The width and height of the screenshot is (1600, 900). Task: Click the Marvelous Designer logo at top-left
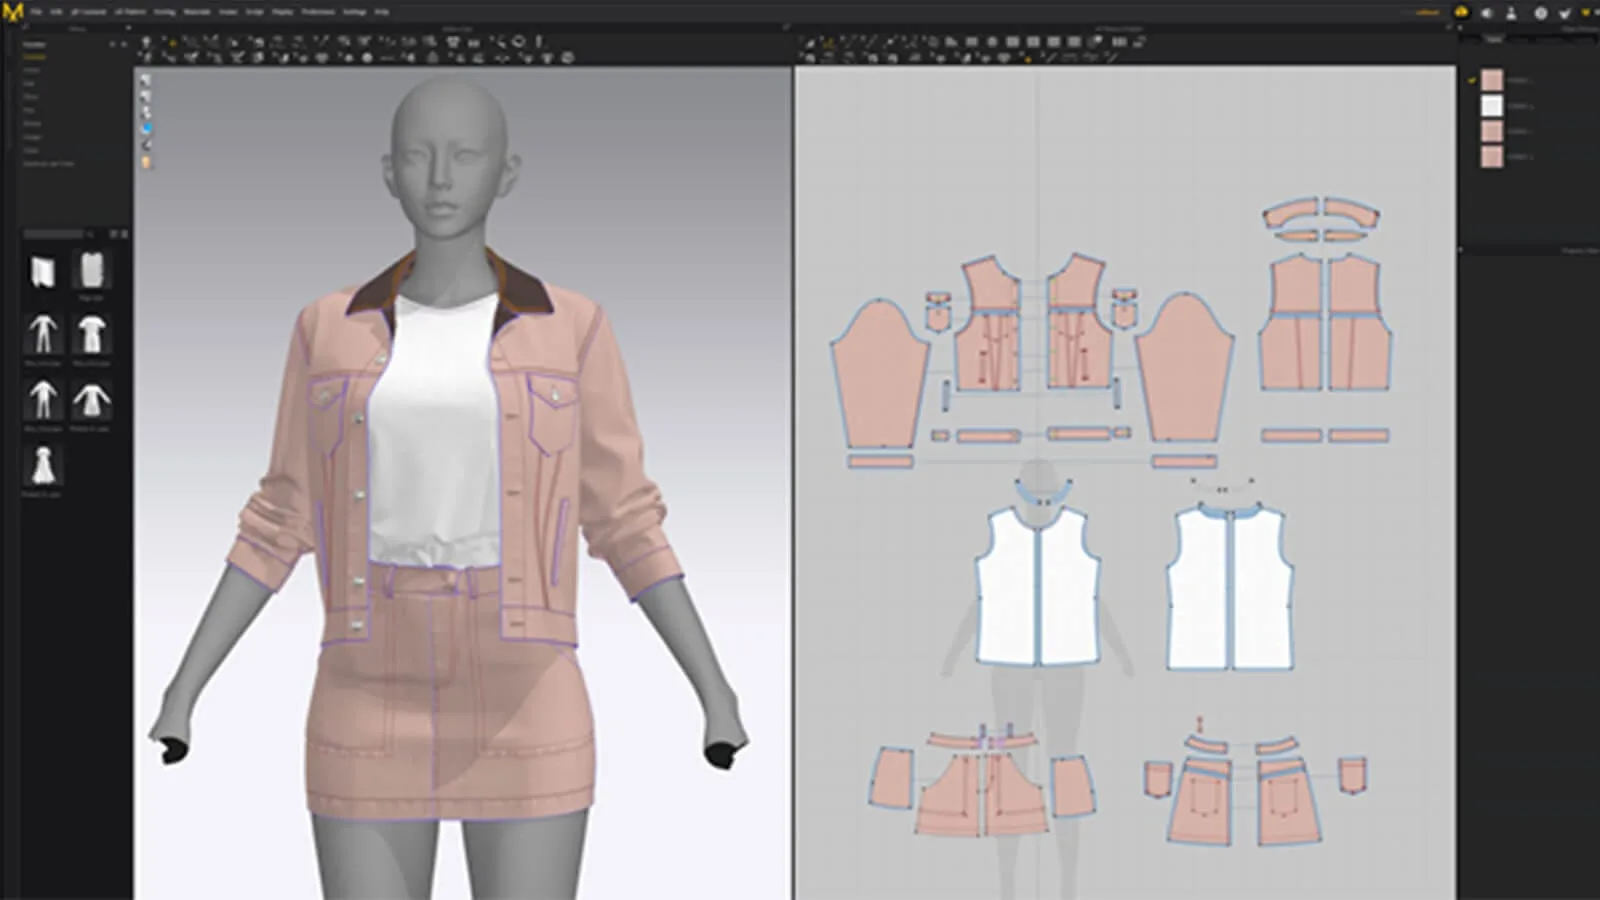pos(13,11)
